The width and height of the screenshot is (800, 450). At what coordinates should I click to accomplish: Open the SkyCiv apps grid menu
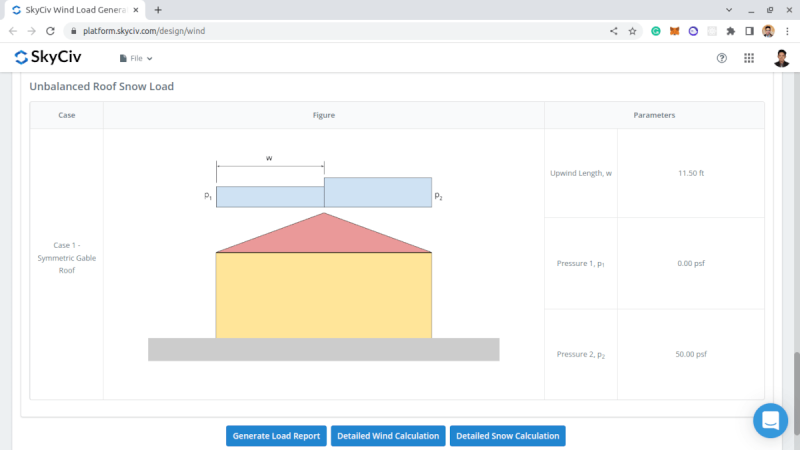pyautogui.click(x=749, y=58)
